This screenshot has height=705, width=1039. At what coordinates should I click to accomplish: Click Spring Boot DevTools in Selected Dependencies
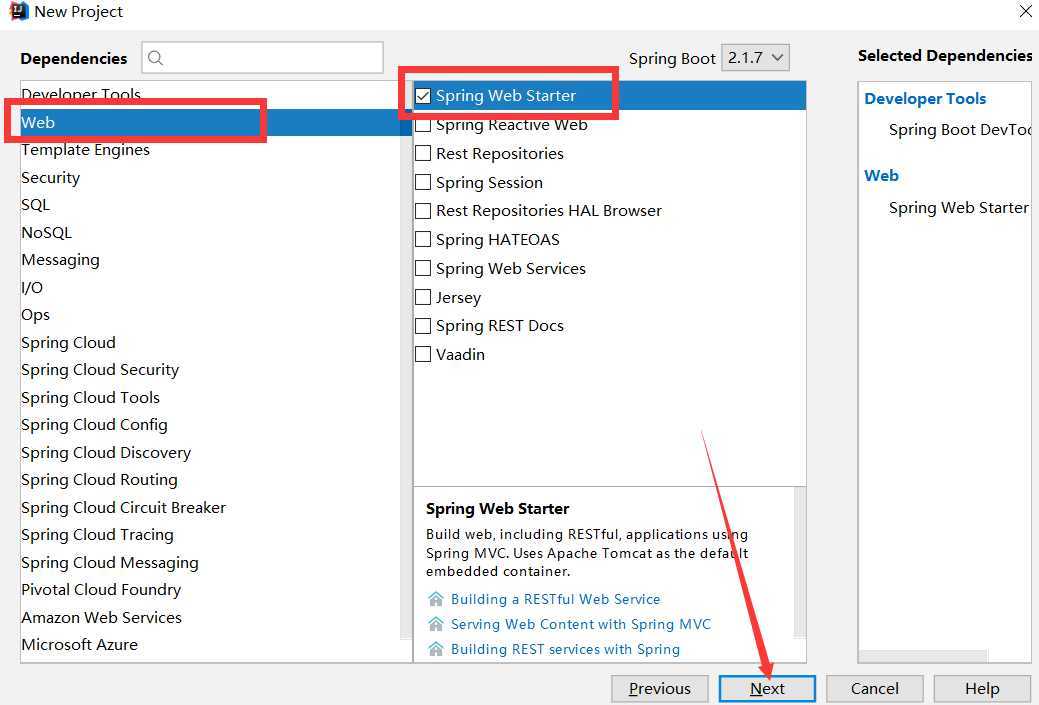click(x=959, y=130)
